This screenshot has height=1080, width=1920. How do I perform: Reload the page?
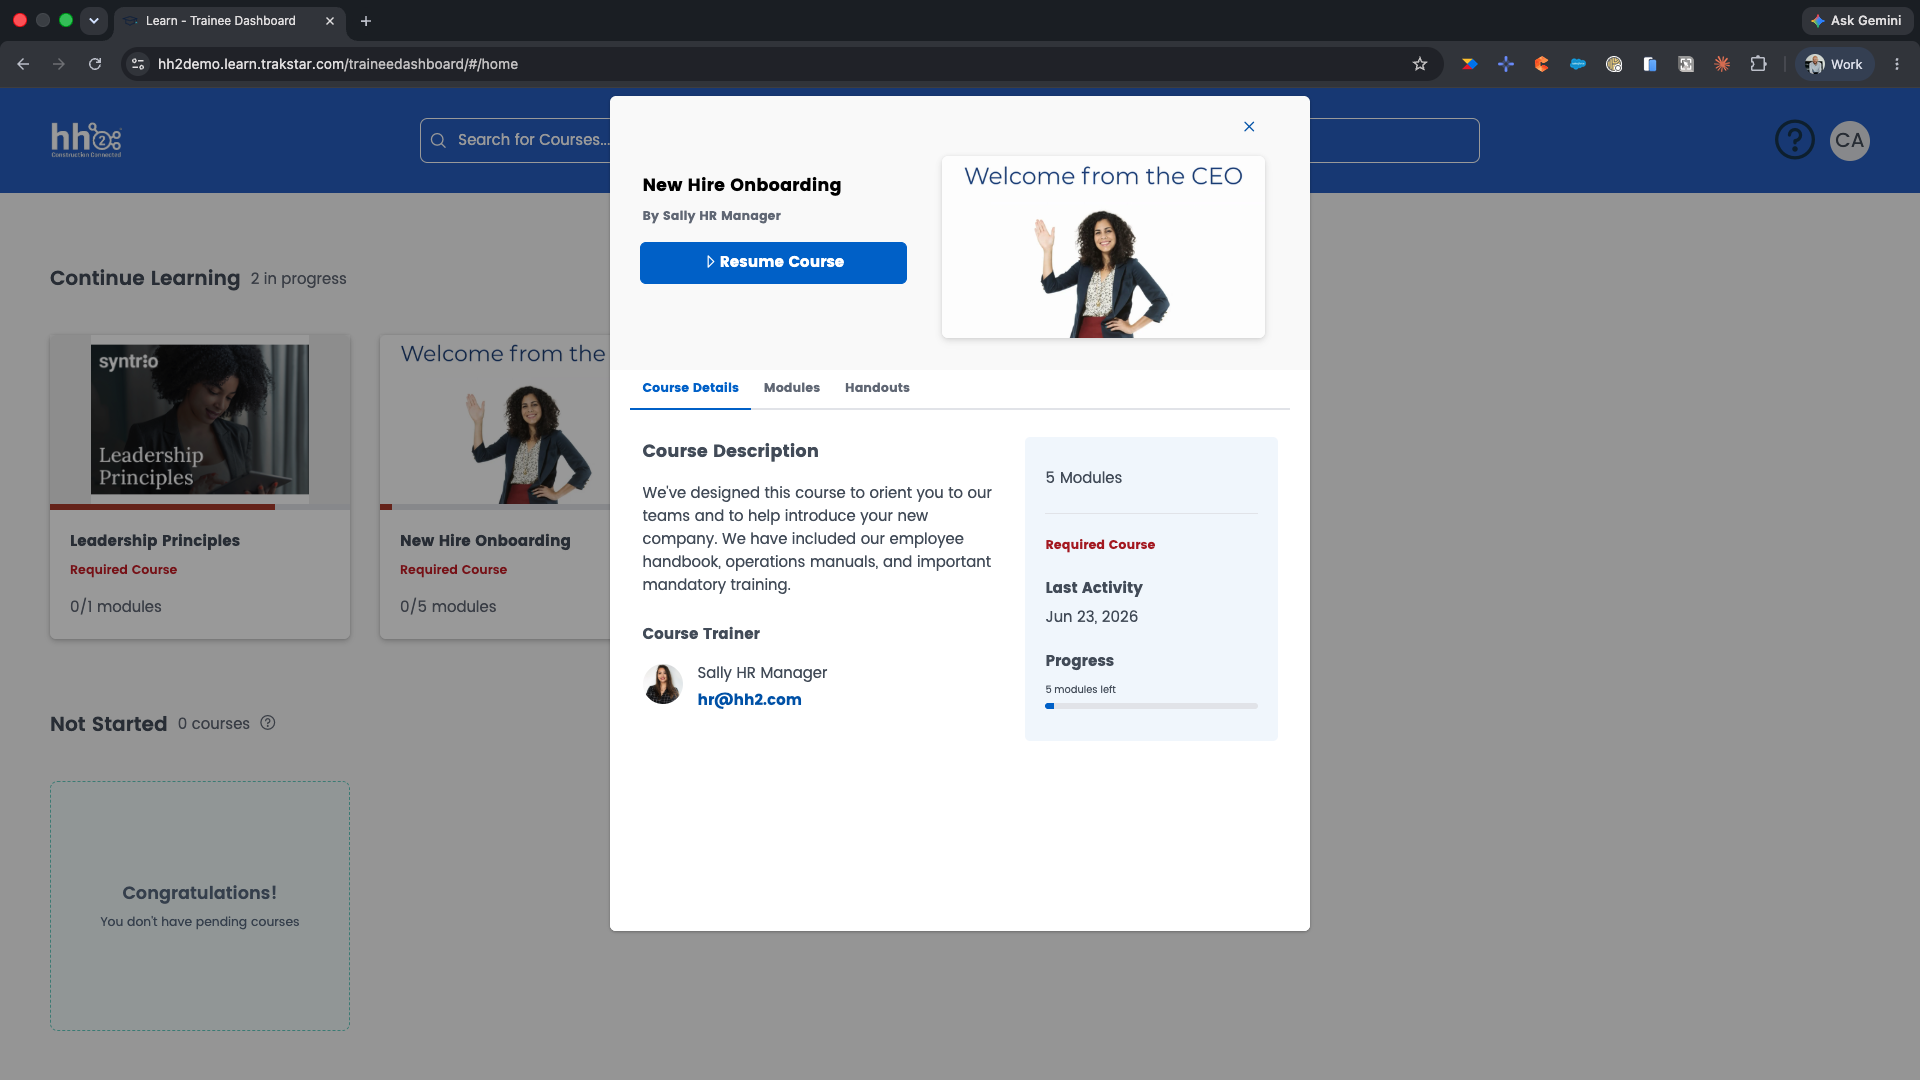click(x=95, y=64)
